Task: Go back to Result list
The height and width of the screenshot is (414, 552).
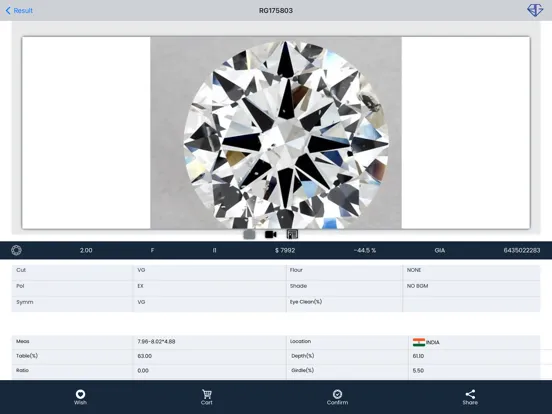Action: coord(19,11)
